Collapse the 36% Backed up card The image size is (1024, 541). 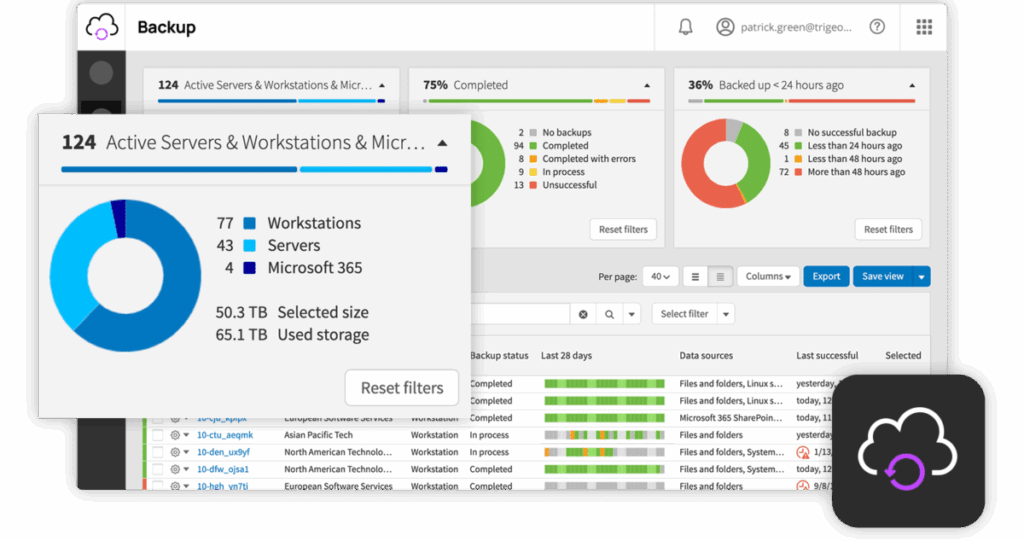(x=912, y=86)
